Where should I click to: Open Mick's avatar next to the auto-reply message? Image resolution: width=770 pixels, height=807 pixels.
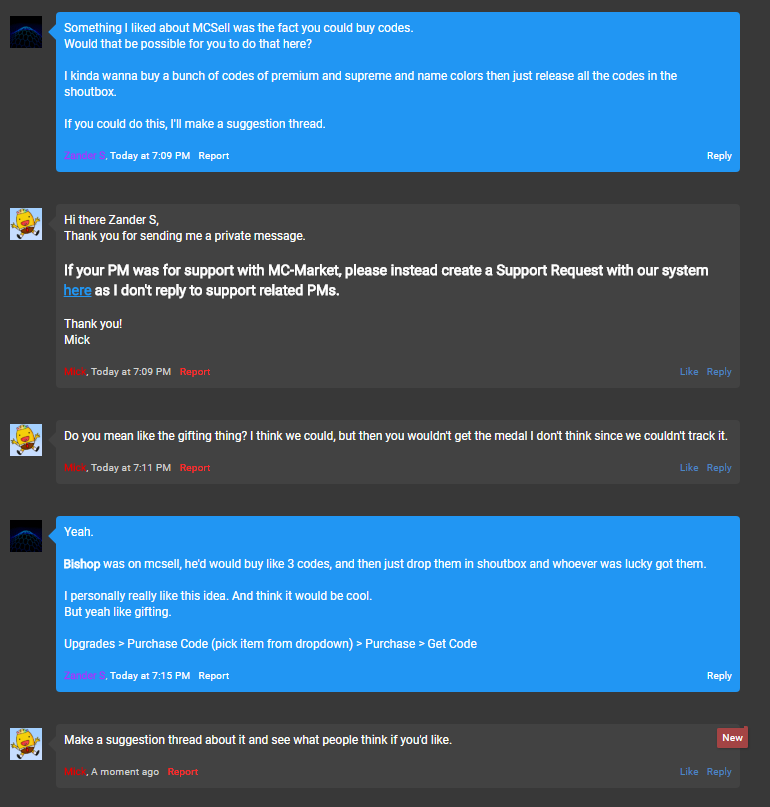point(26,224)
